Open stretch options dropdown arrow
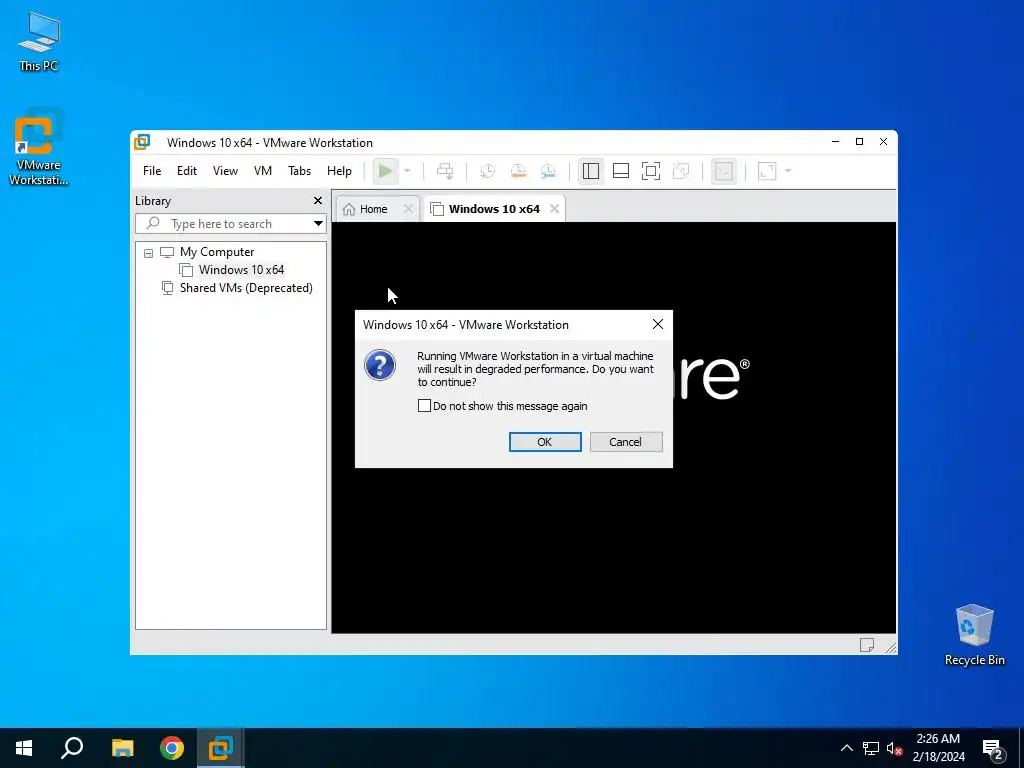This screenshot has width=1024, height=768. [x=788, y=171]
